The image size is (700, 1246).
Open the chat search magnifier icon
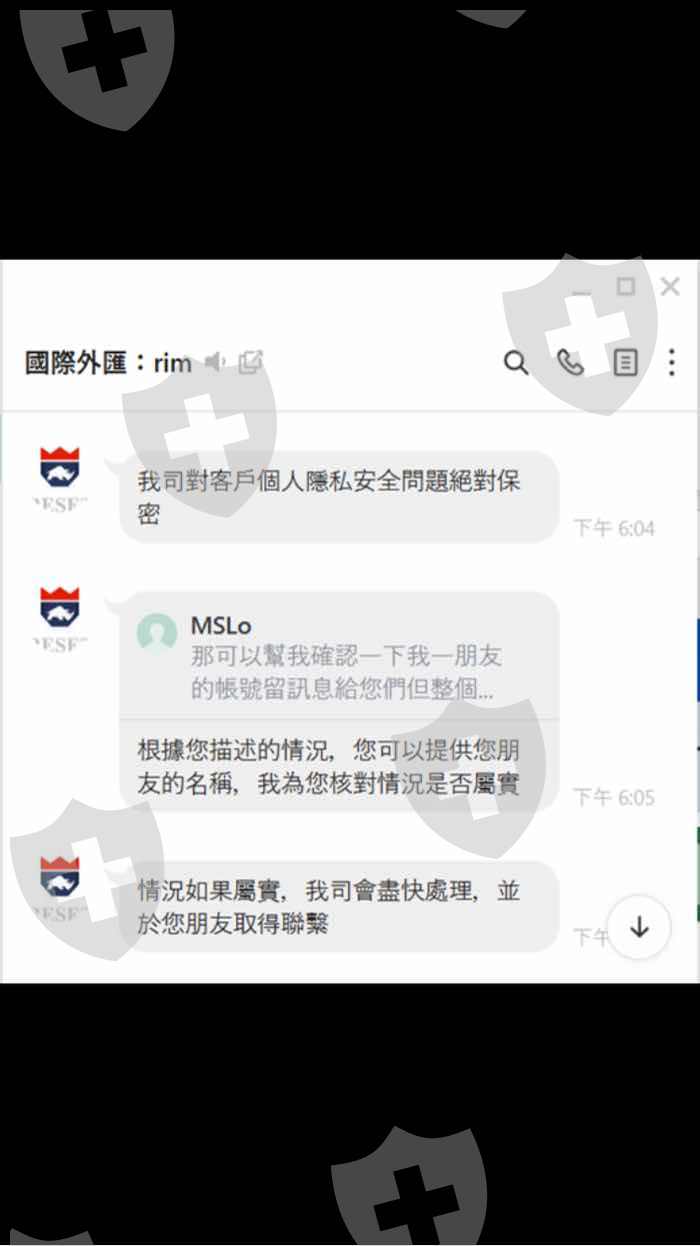516,362
